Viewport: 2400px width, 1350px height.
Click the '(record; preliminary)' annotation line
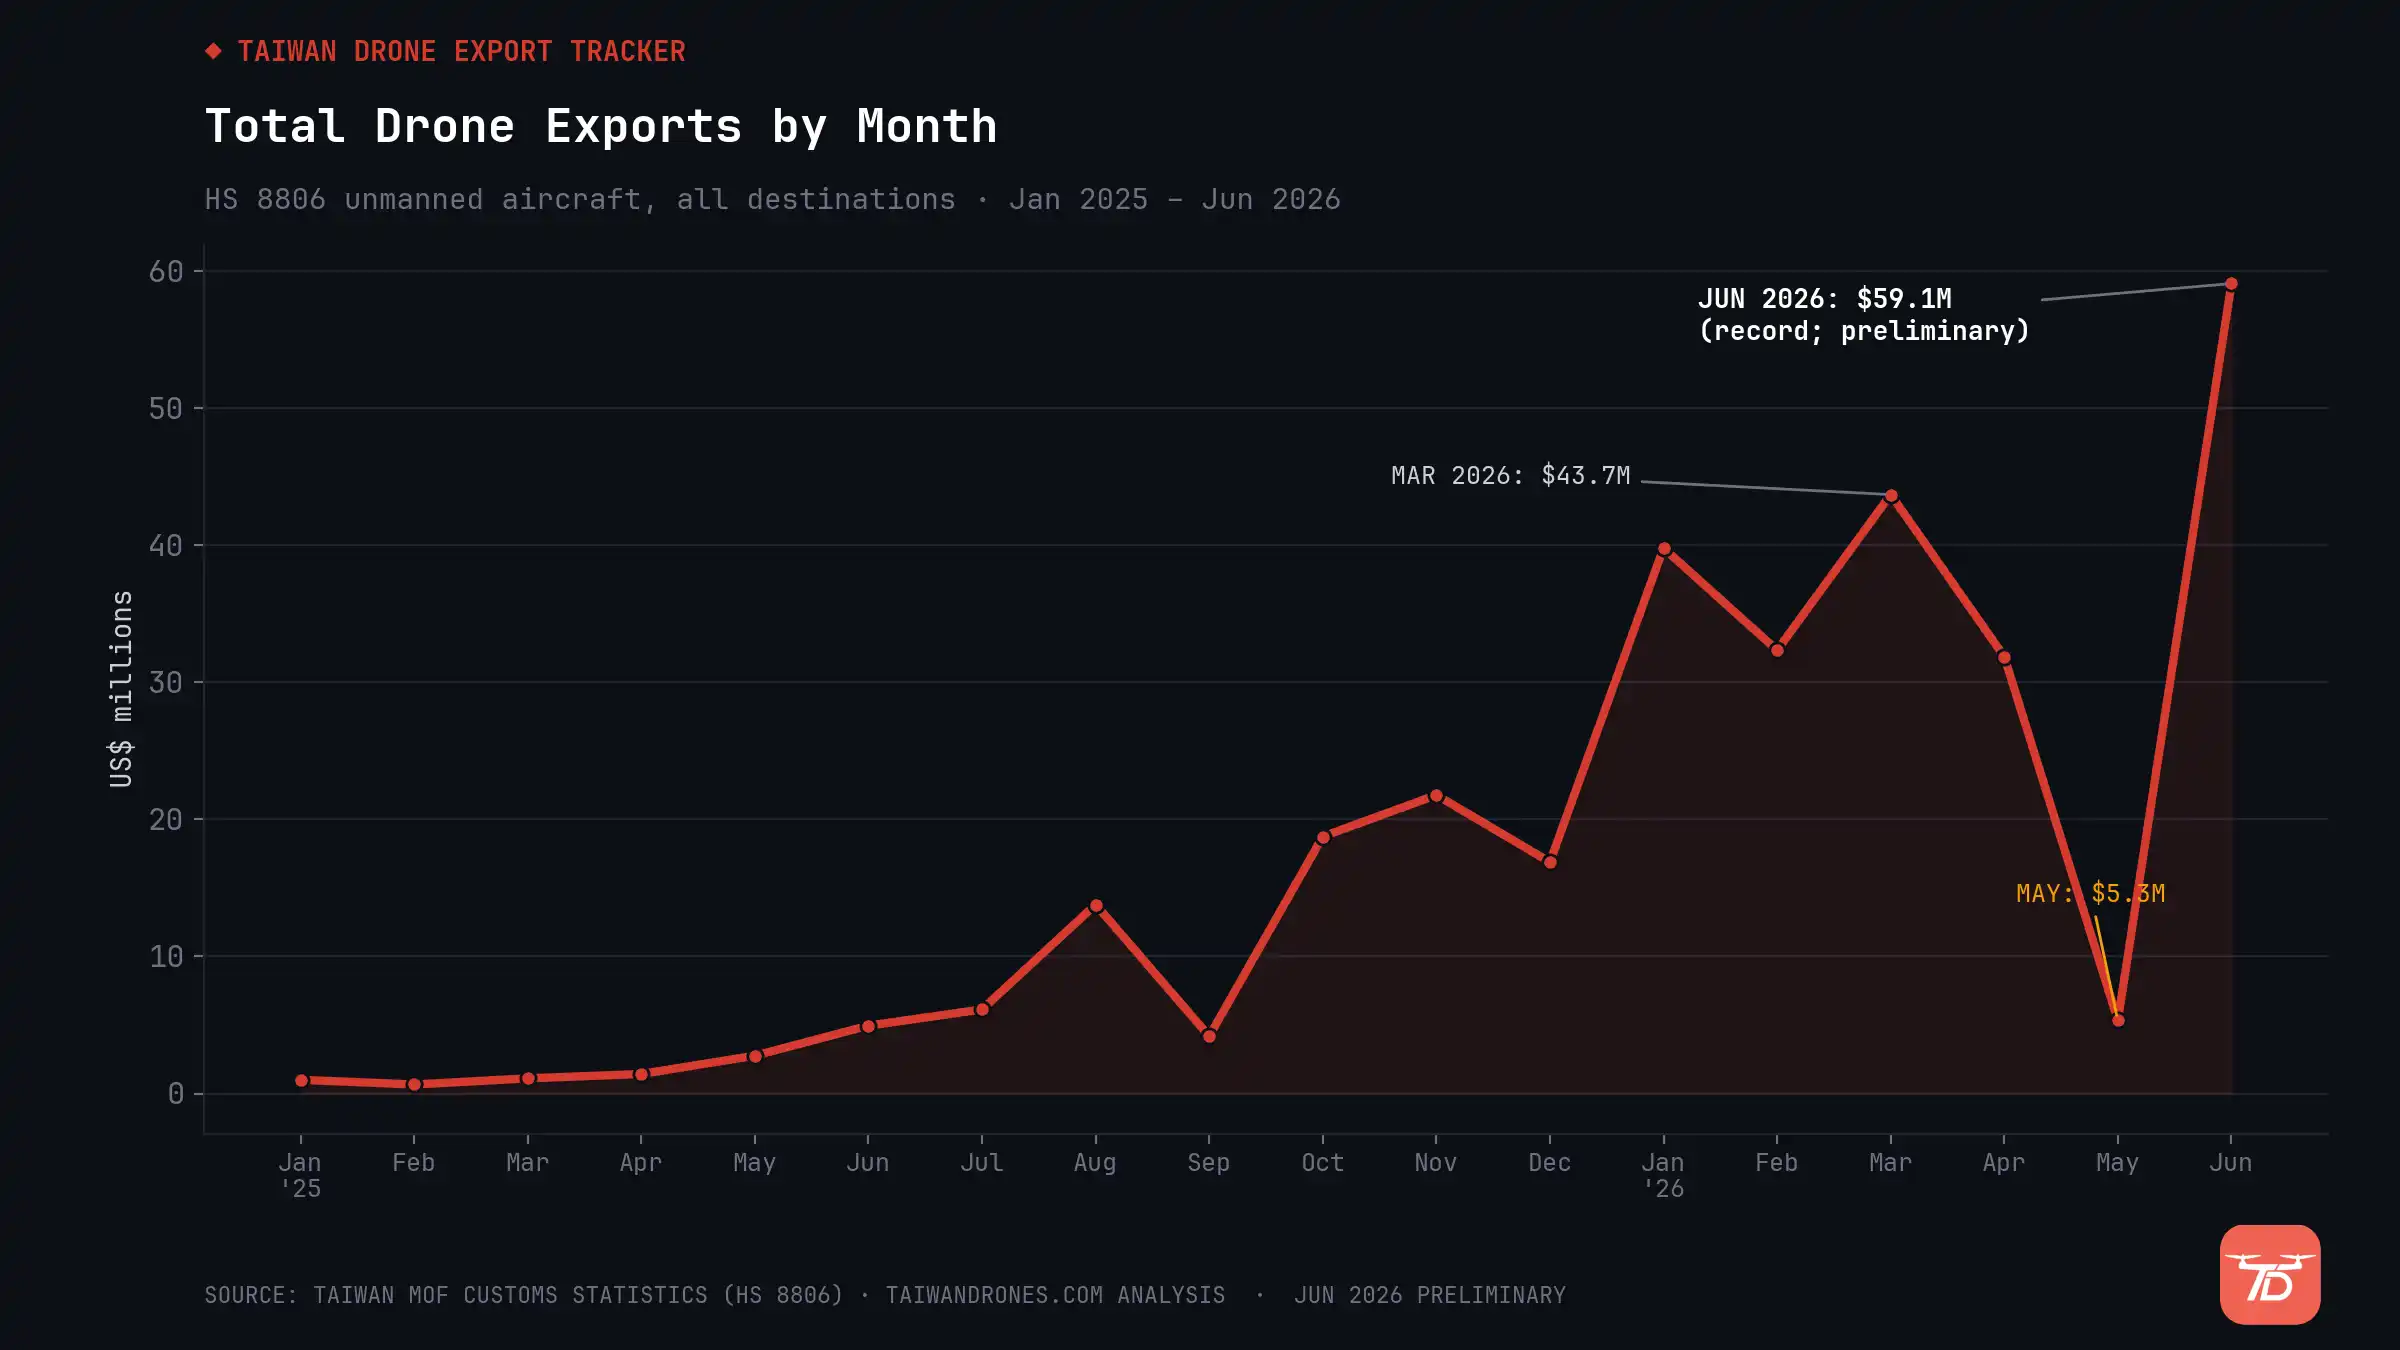coord(1864,331)
